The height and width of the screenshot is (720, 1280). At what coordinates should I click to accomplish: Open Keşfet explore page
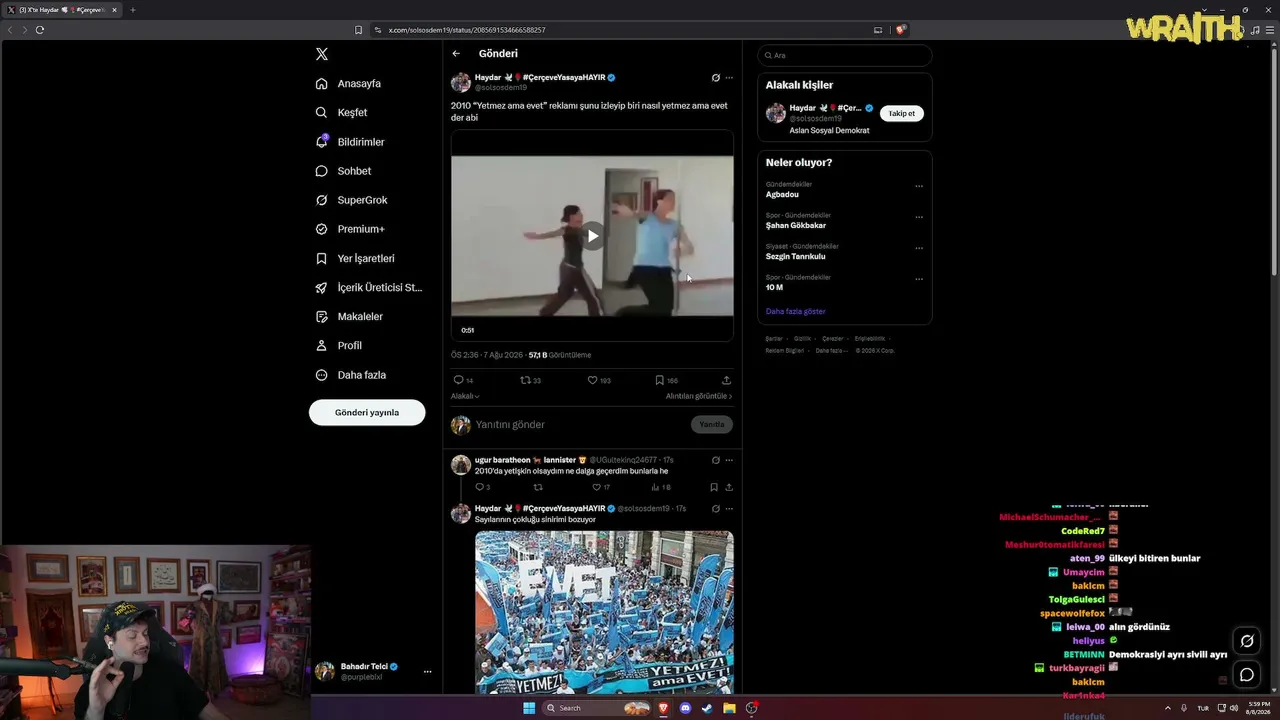pyautogui.click(x=341, y=113)
